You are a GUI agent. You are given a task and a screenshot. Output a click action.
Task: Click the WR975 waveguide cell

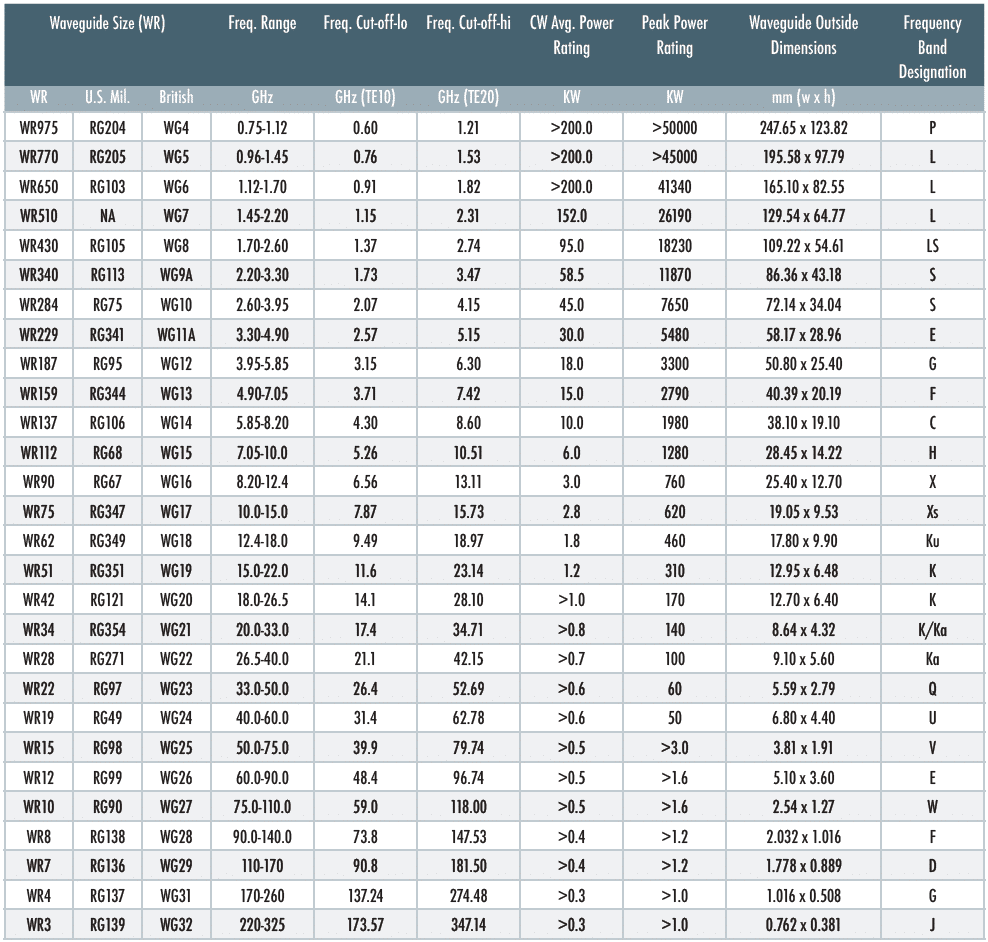[x=39, y=128]
